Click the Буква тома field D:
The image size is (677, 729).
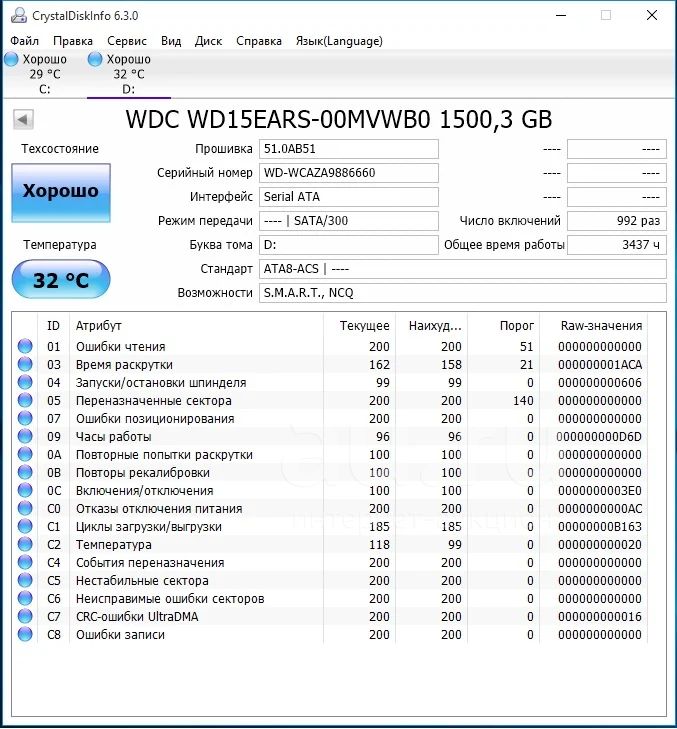tap(349, 245)
